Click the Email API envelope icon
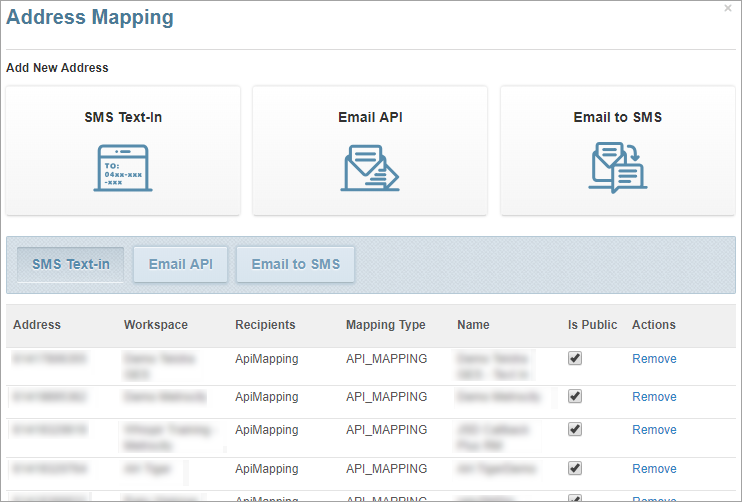 (370, 168)
